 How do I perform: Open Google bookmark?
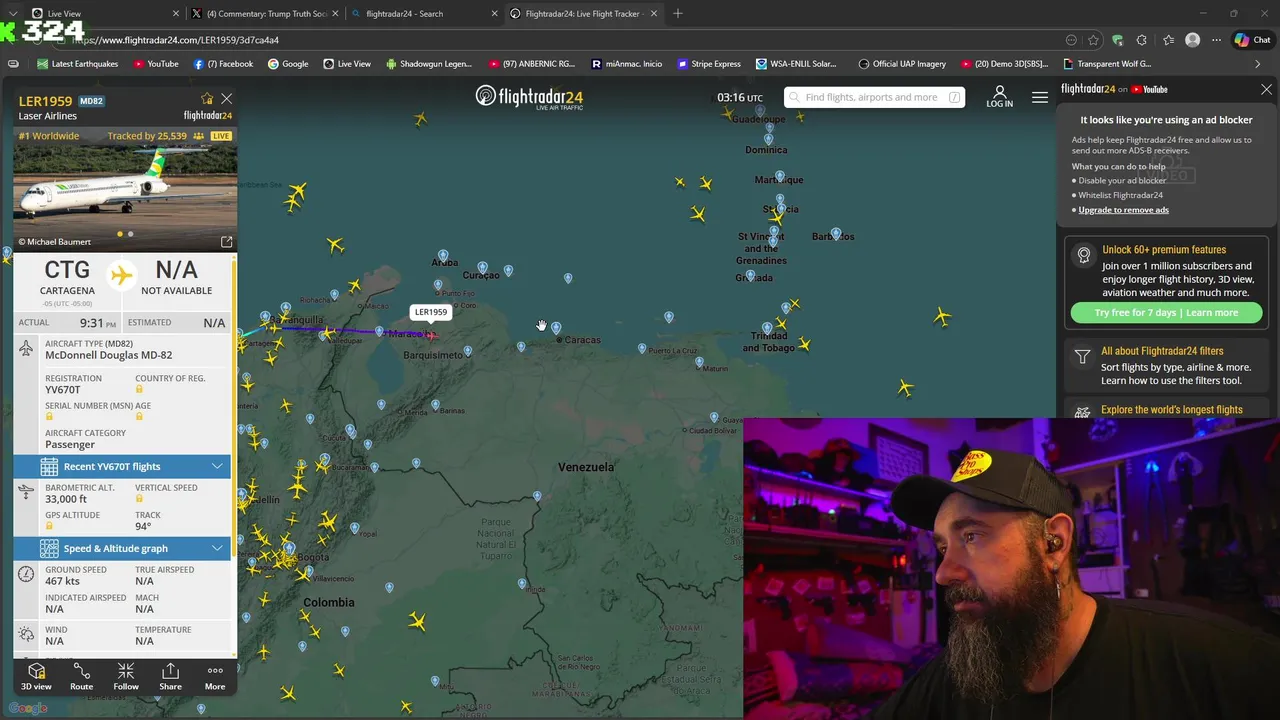[x=288, y=64]
